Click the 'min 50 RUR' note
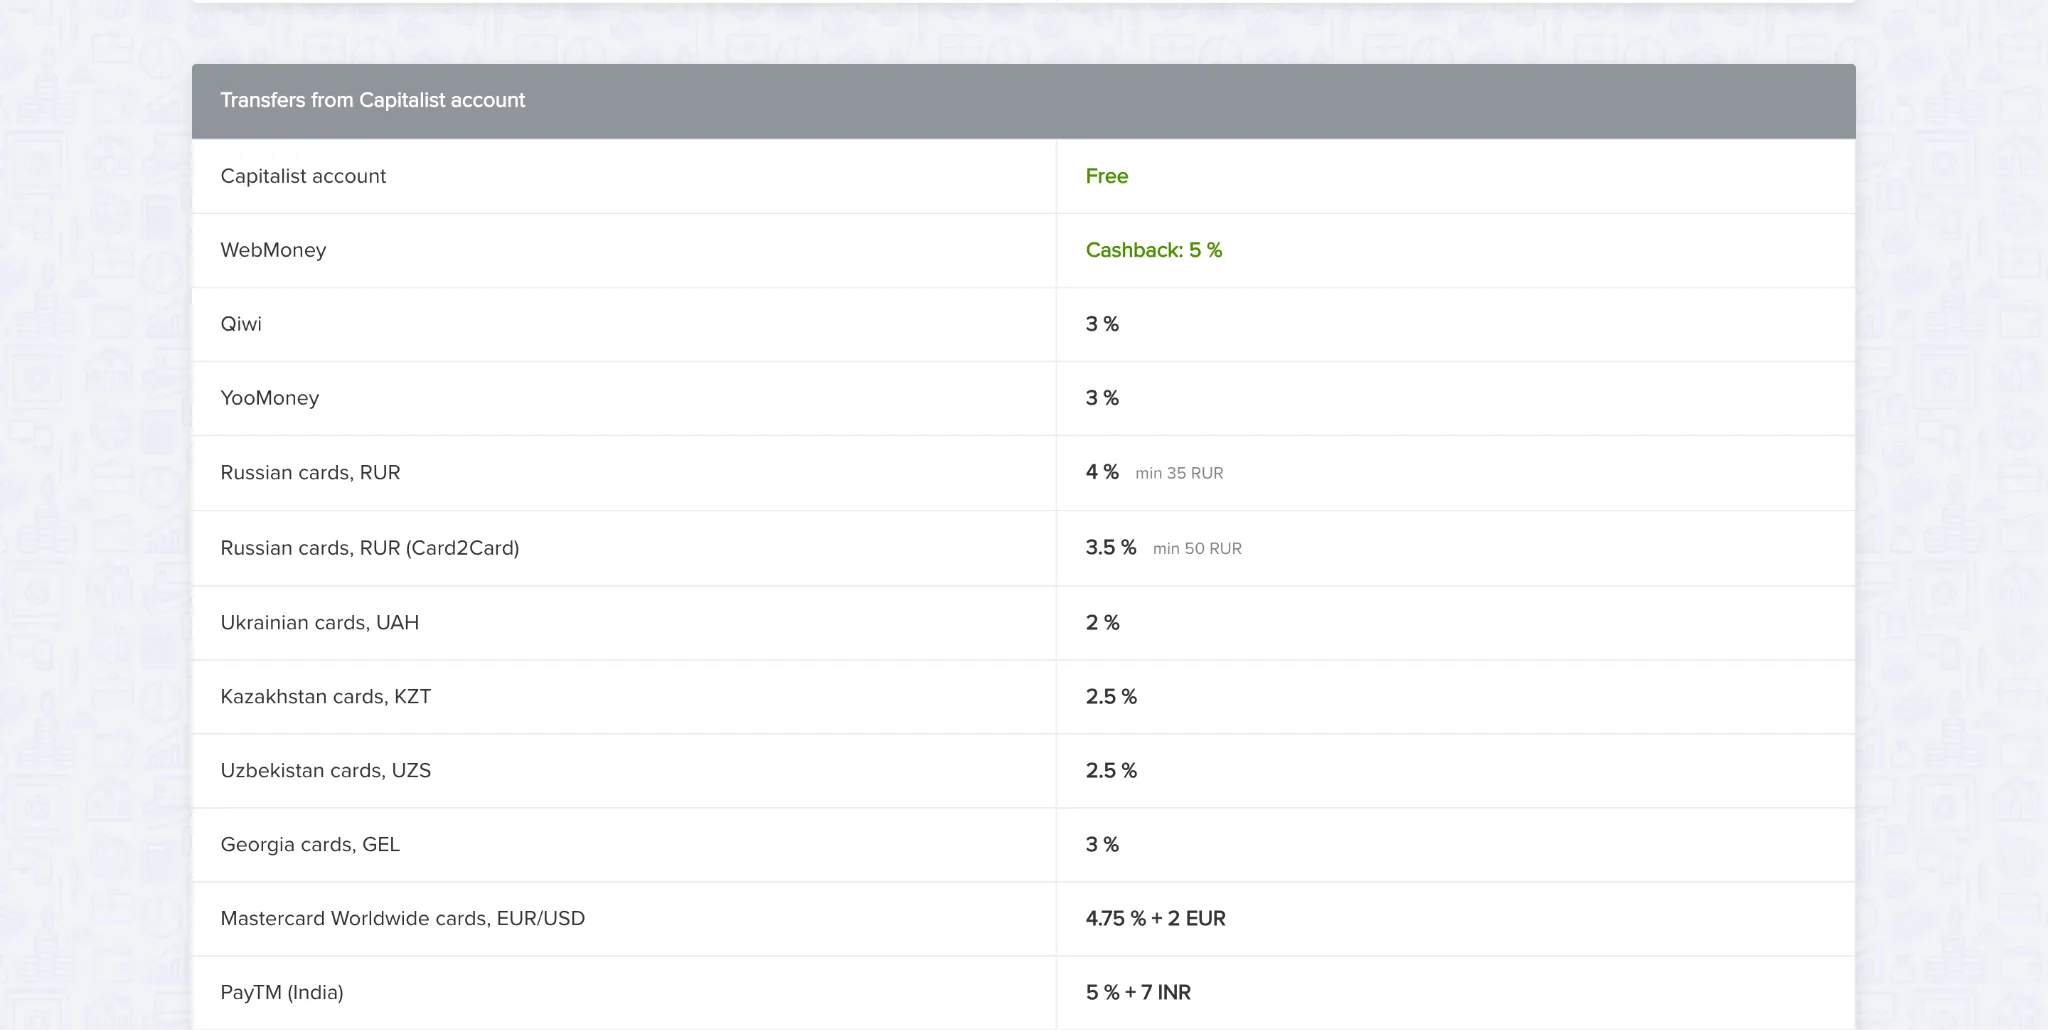The width and height of the screenshot is (2048, 1030). 1197,548
